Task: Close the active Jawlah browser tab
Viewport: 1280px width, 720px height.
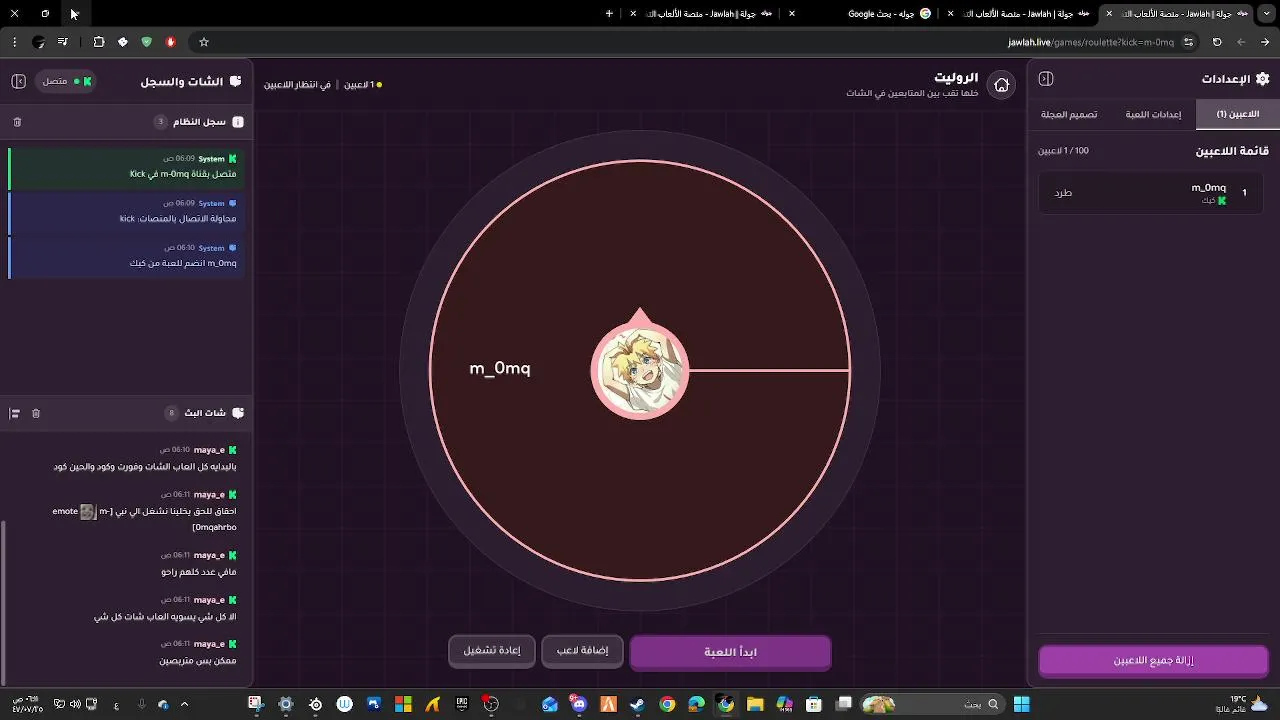Action: click(1109, 14)
